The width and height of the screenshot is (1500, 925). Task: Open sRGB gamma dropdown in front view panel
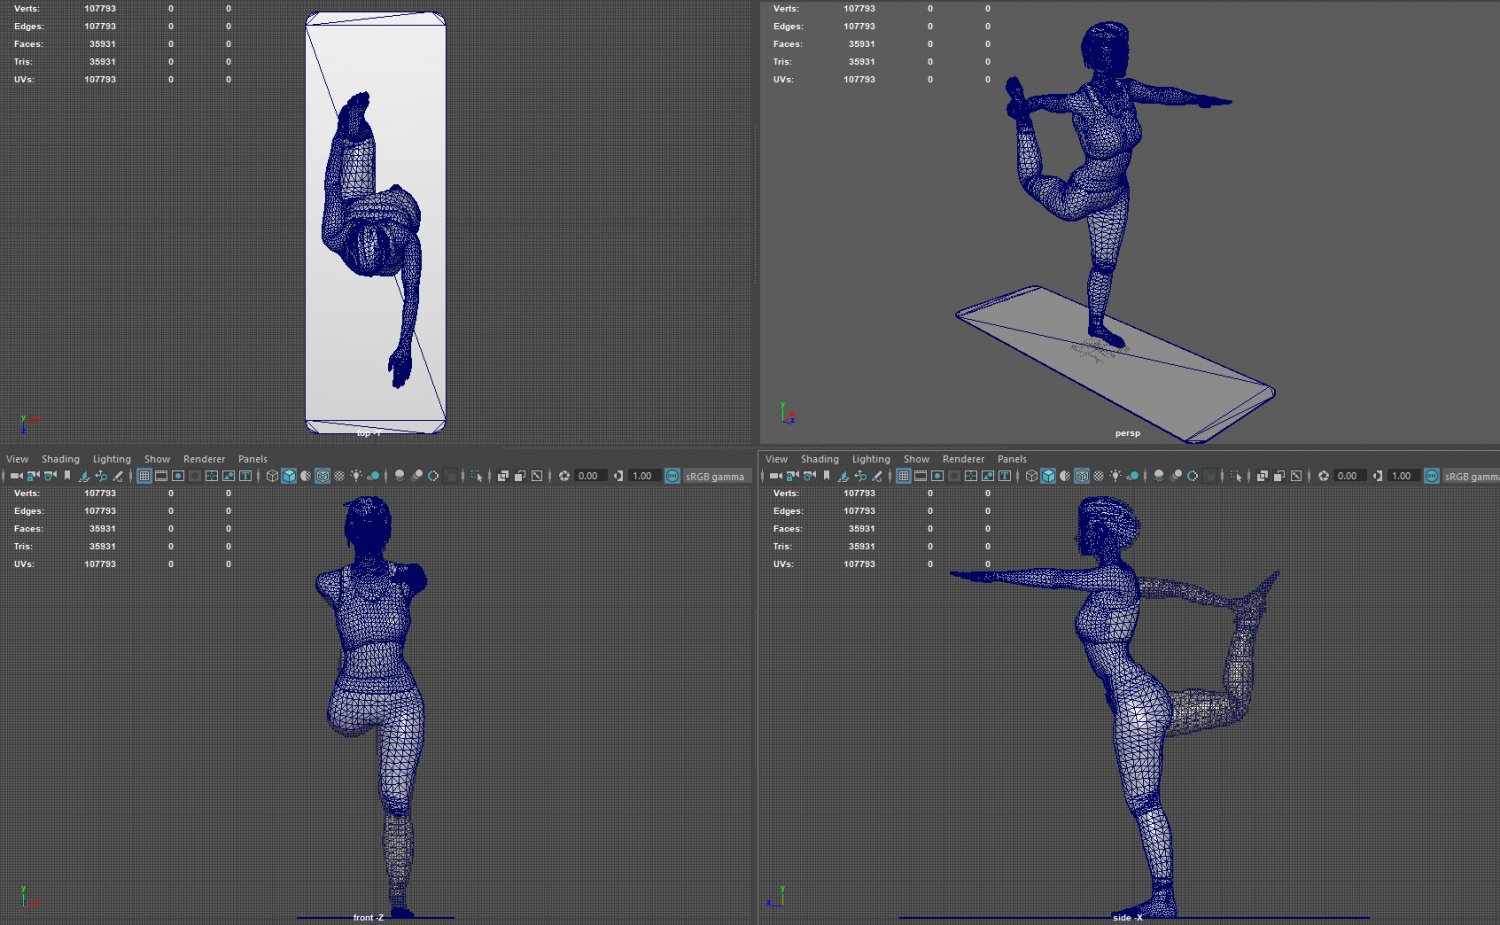point(715,476)
